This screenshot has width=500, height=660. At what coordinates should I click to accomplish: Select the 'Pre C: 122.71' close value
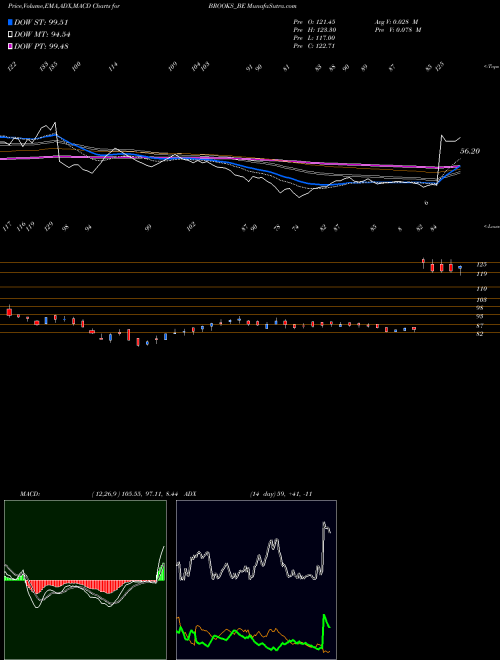[314, 46]
